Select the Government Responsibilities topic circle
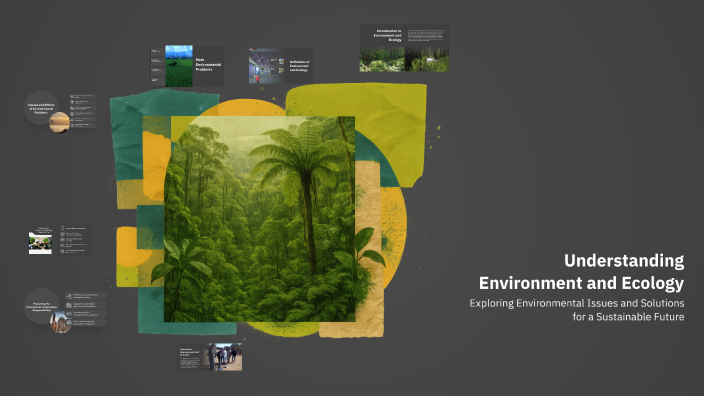The height and width of the screenshot is (396, 704). pos(41,306)
